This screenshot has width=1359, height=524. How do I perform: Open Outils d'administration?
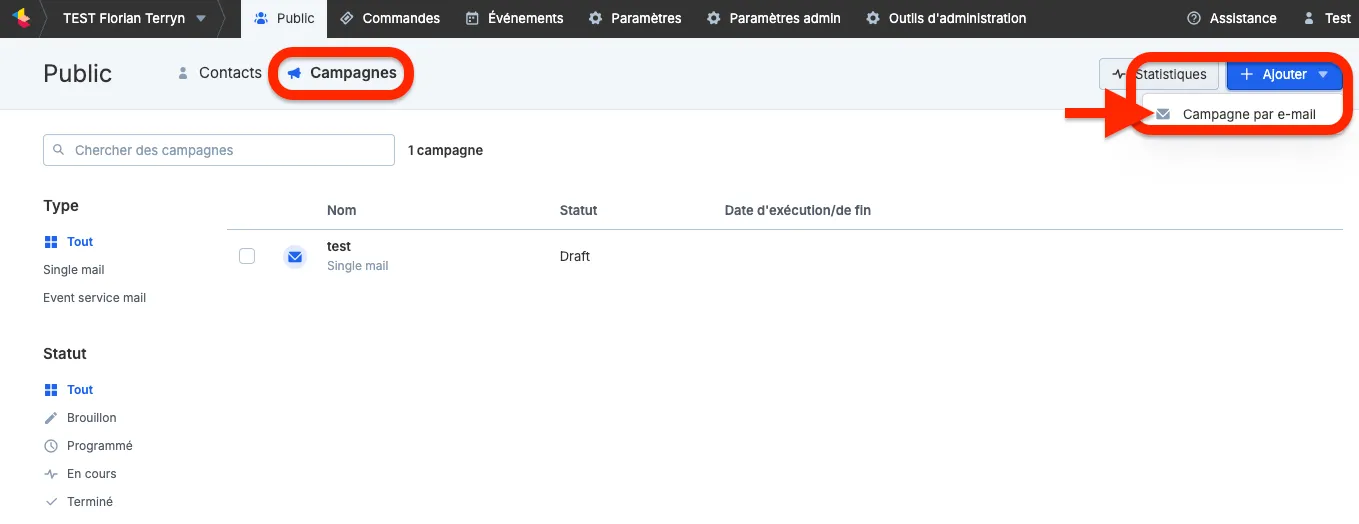[x=946, y=18]
